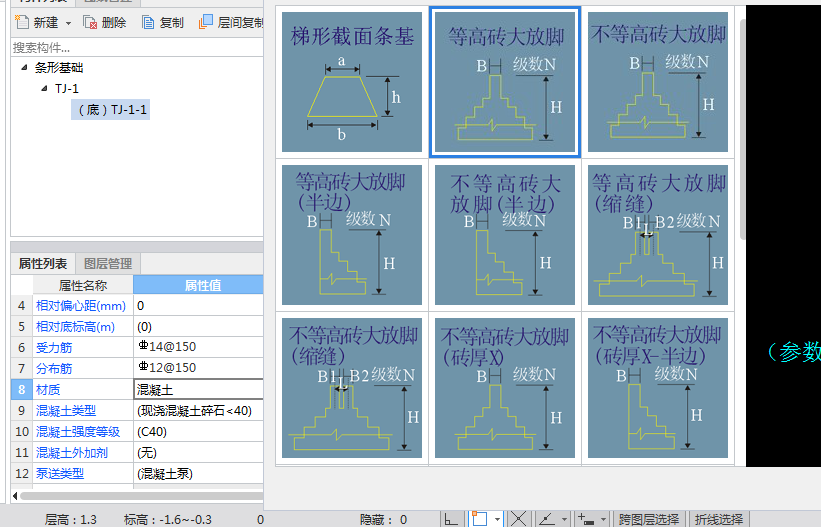Choose the 不等高砖大放脚(缩缝) thumbnail
Screen dimensions: 821x527
pyautogui.click(x=352, y=388)
